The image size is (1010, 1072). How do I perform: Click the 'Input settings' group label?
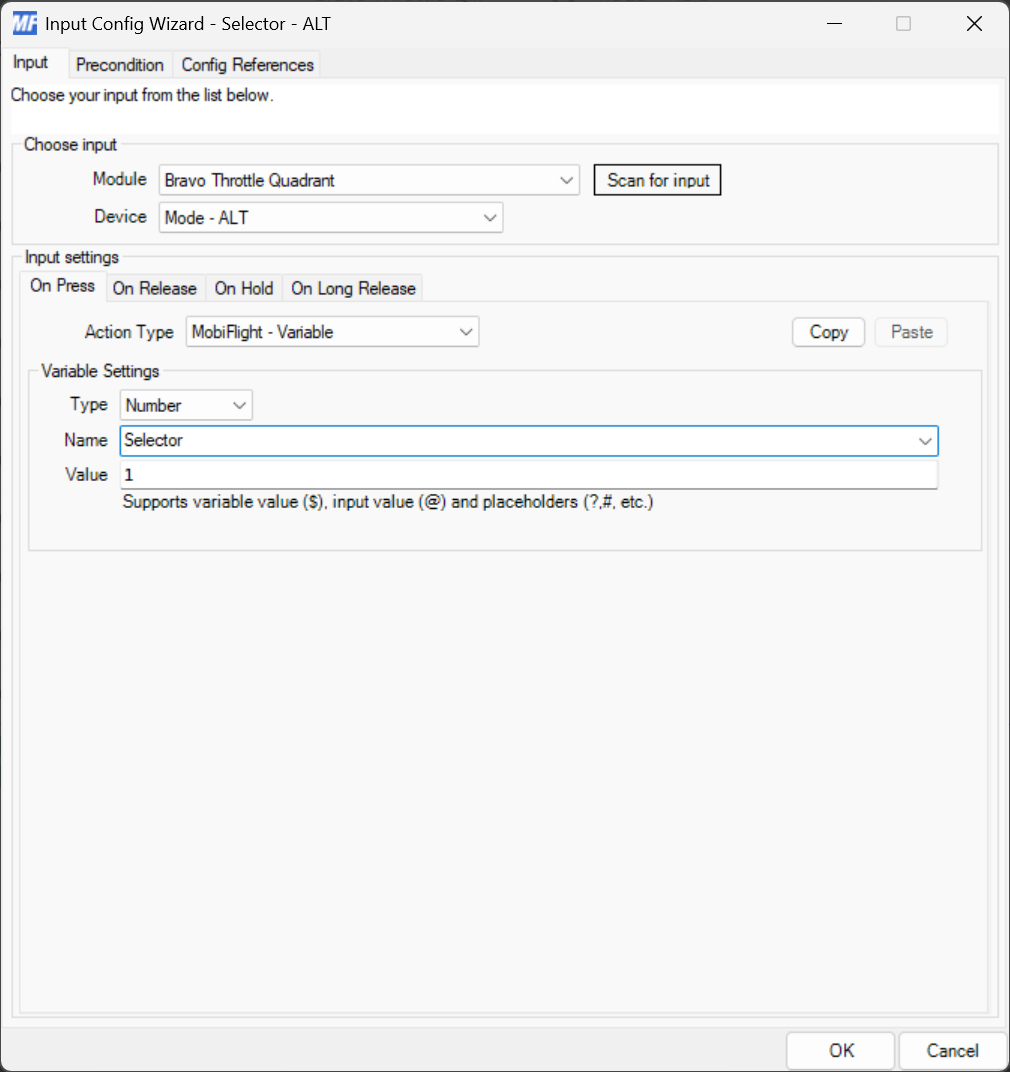[x=72, y=258]
